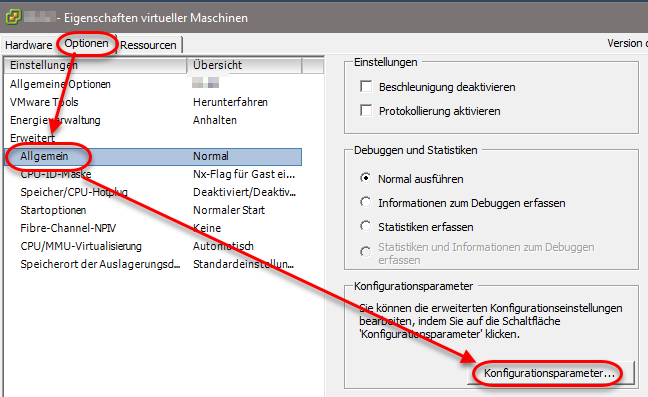Viewport: 648px width, 397px height.
Task: Click the Automatisch value
Action: (x=223, y=246)
